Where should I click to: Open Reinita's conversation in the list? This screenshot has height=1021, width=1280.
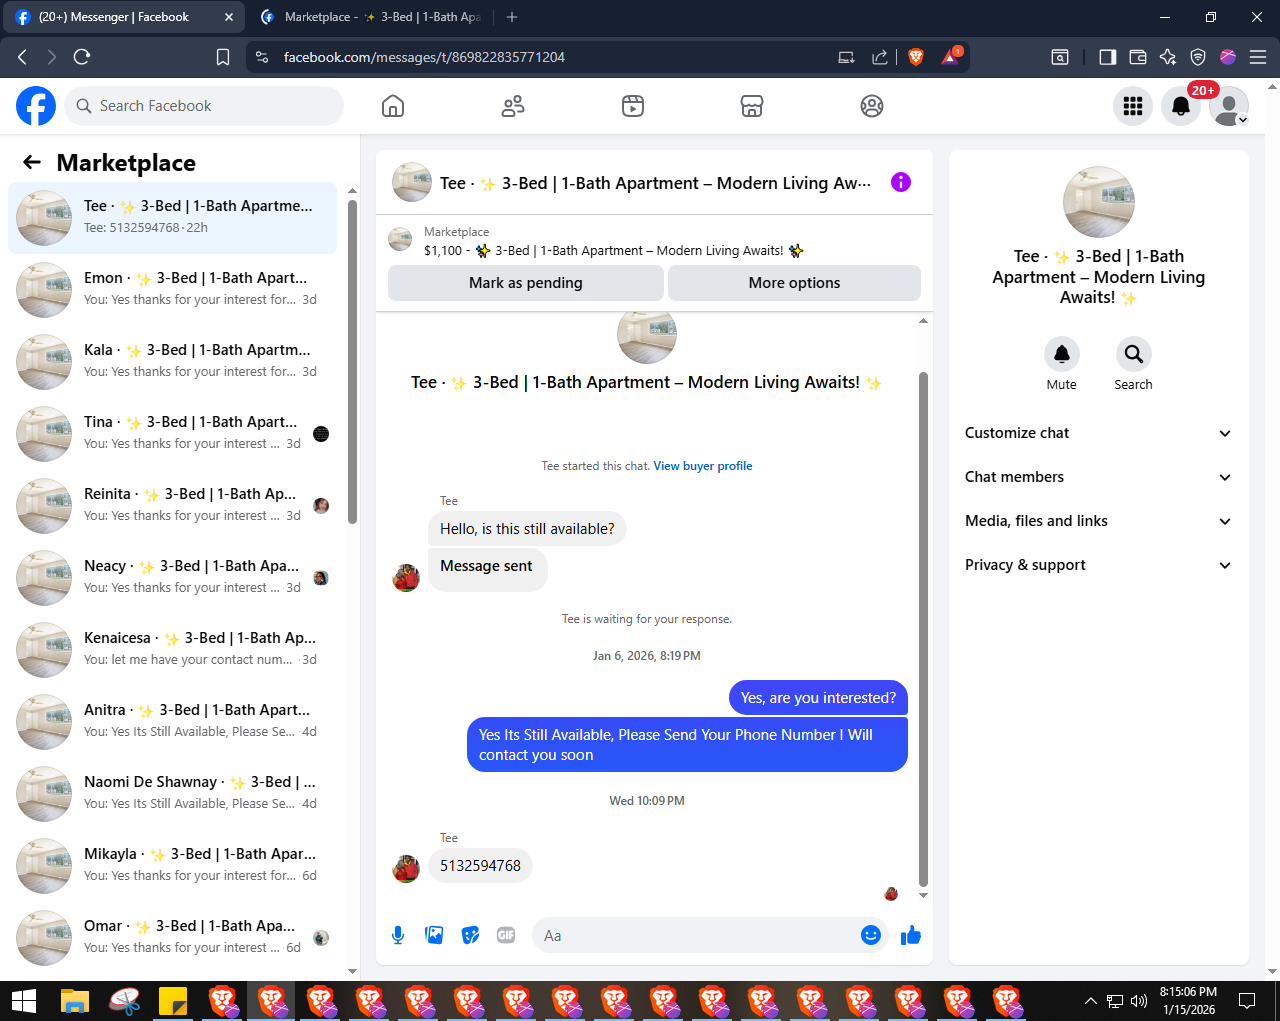(x=172, y=506)
